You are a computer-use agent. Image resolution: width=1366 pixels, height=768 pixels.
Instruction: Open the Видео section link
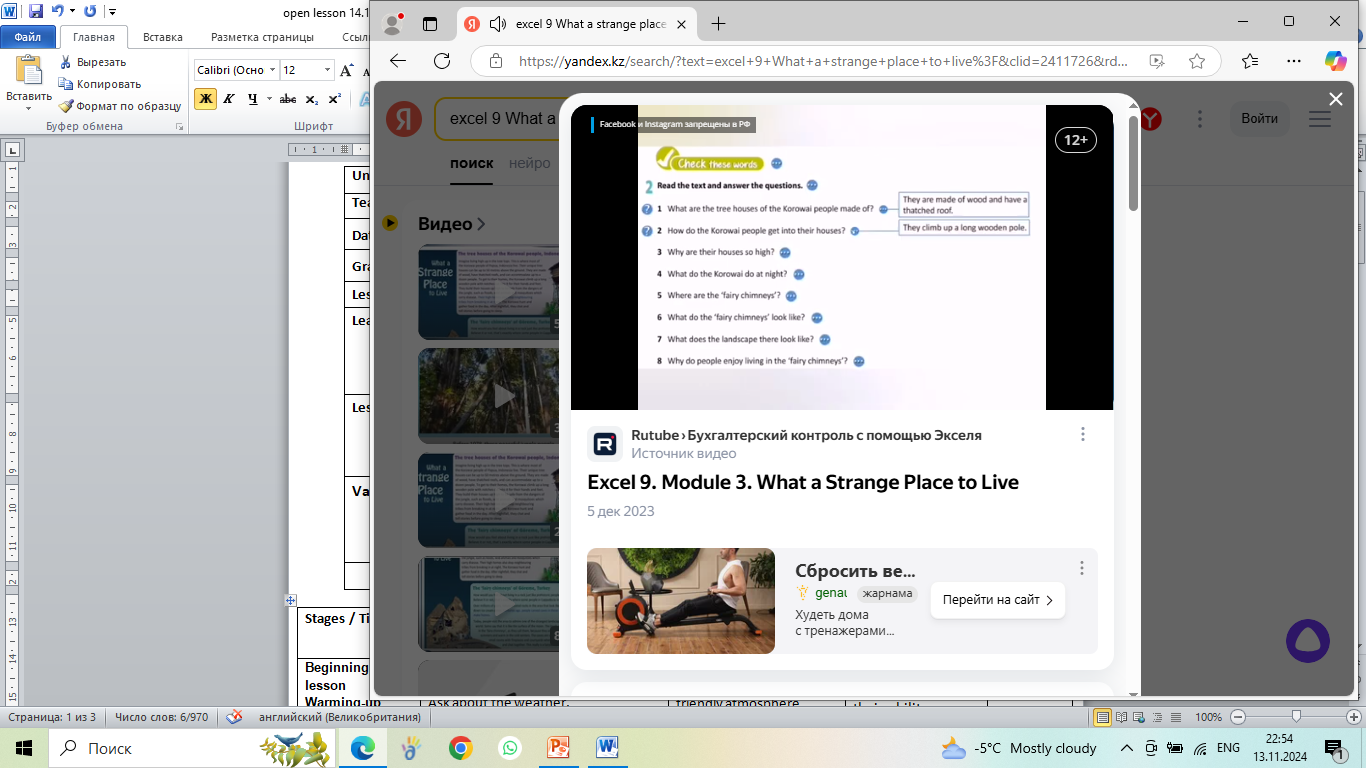[452, 224]
